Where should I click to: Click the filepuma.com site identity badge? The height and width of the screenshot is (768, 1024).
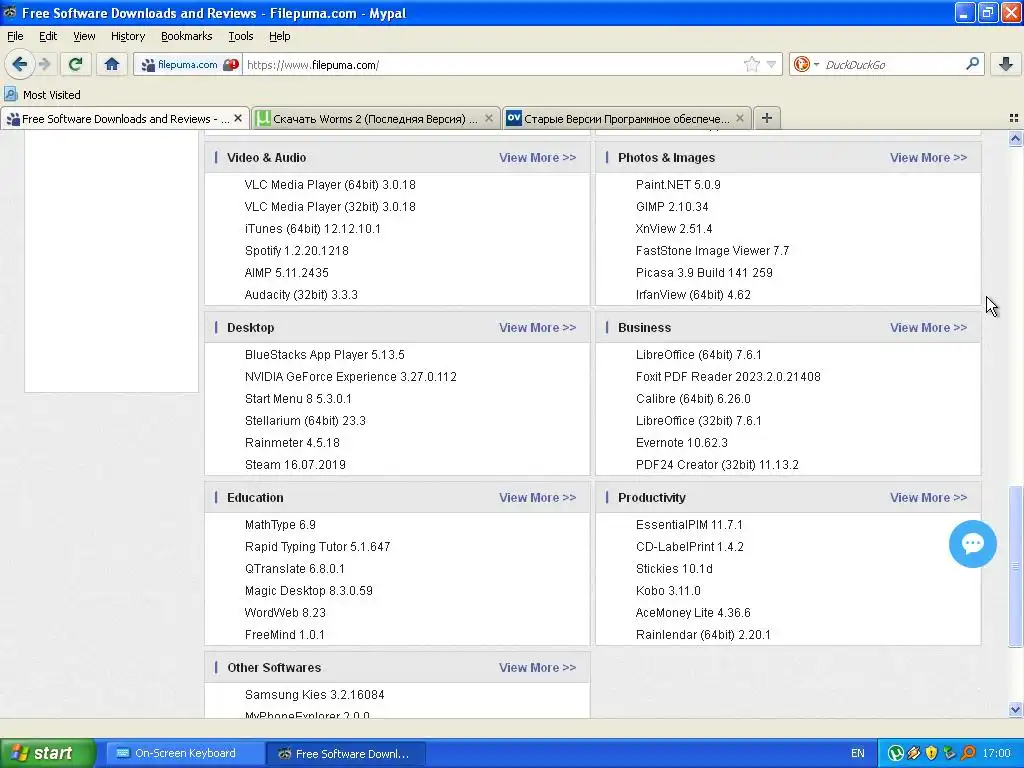point(188,65)
